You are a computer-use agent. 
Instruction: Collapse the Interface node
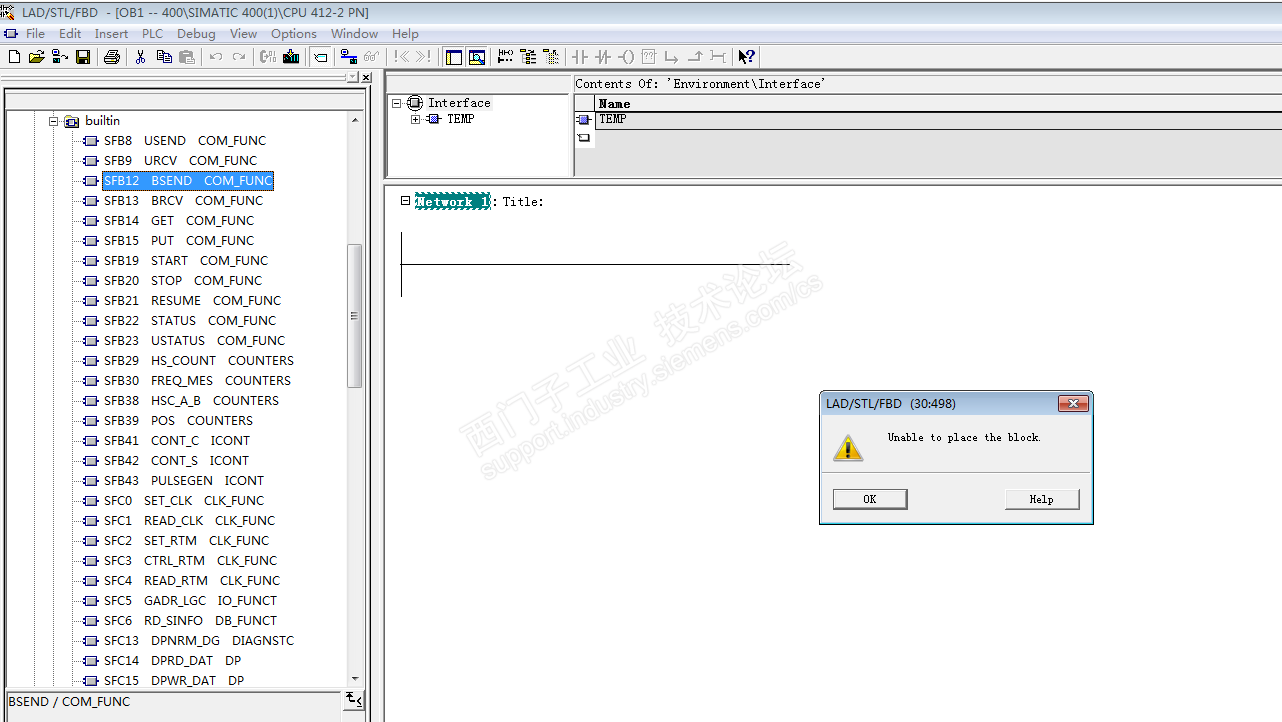[x=397, y=103]
